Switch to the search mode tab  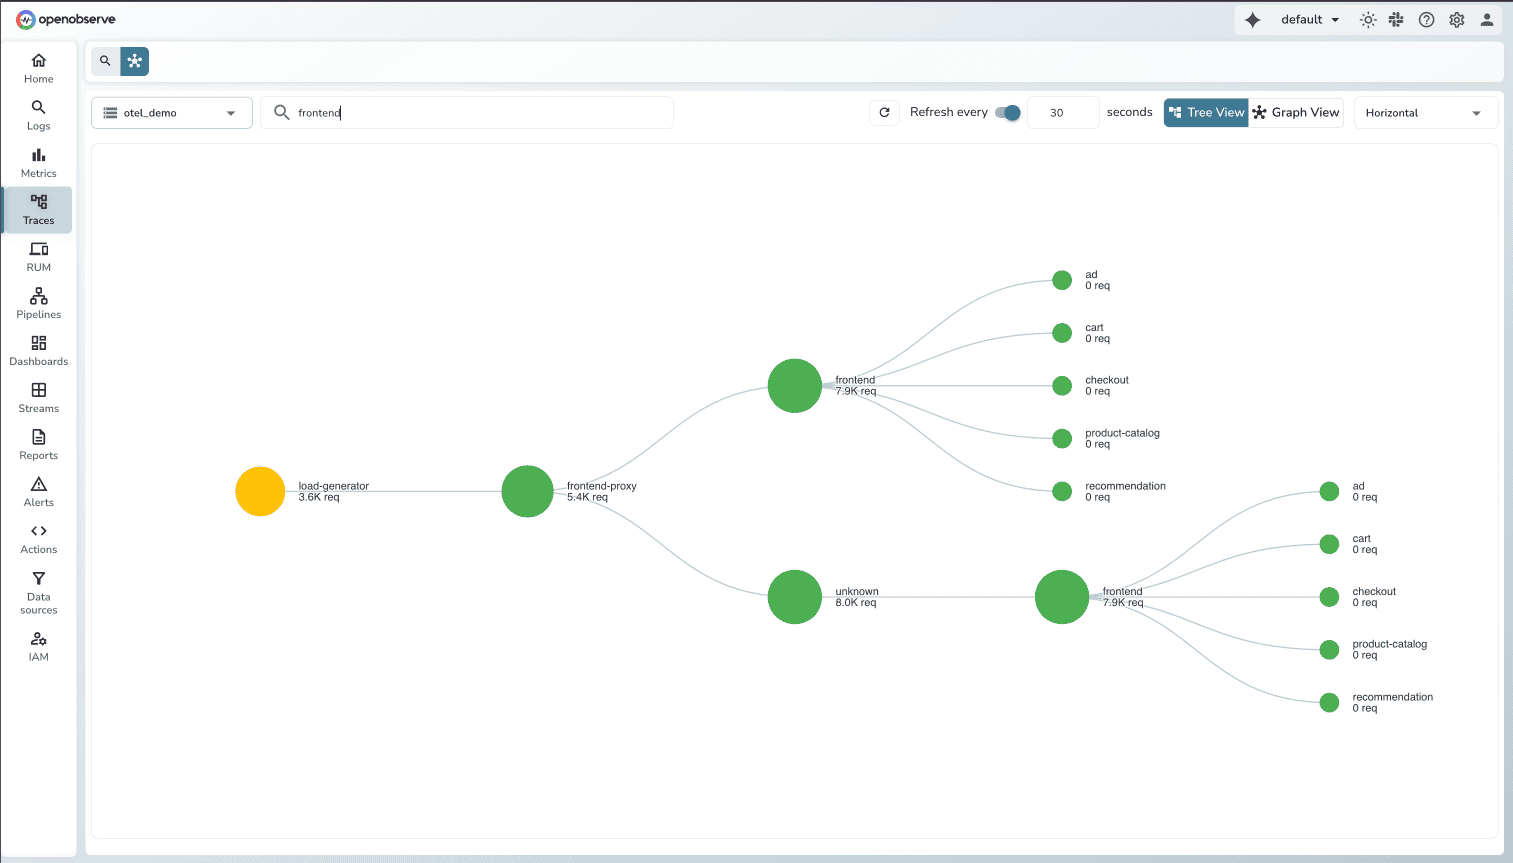tap(105, 61)
